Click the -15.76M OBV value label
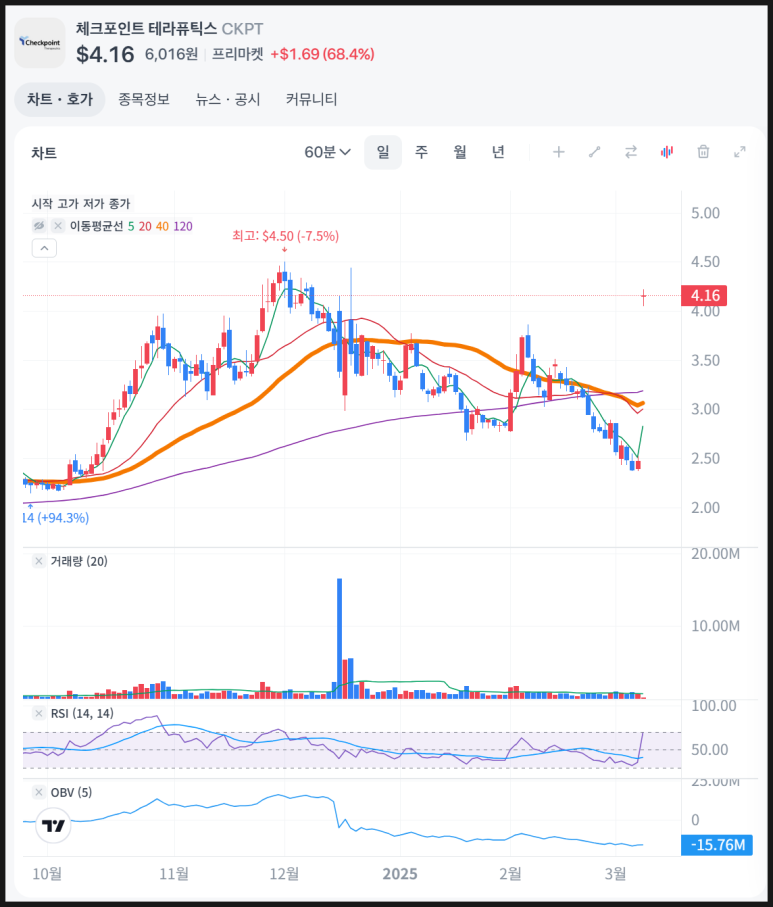This screenshot has width=773, height=907. coord(717,845)
